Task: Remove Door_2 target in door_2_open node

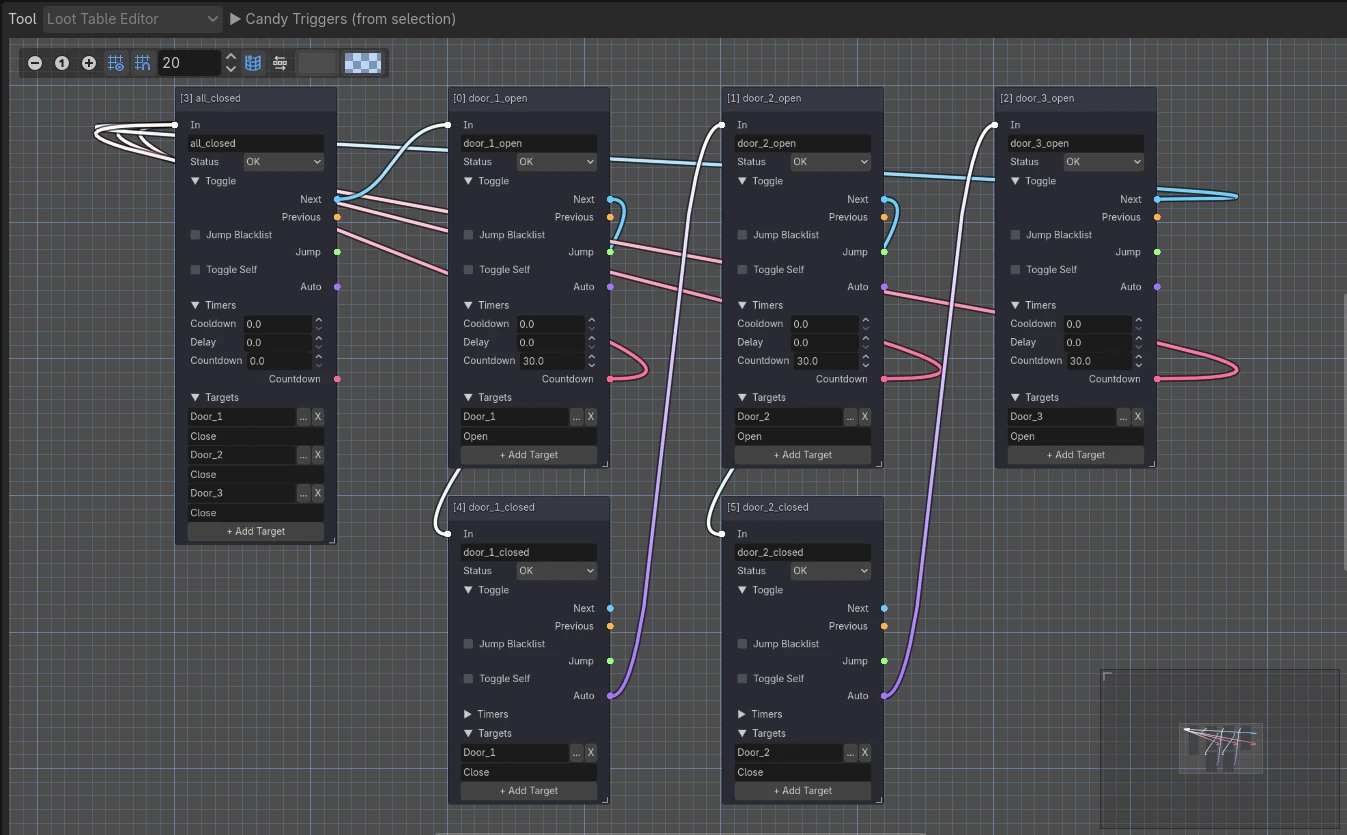Action: (x=865, y=416)
